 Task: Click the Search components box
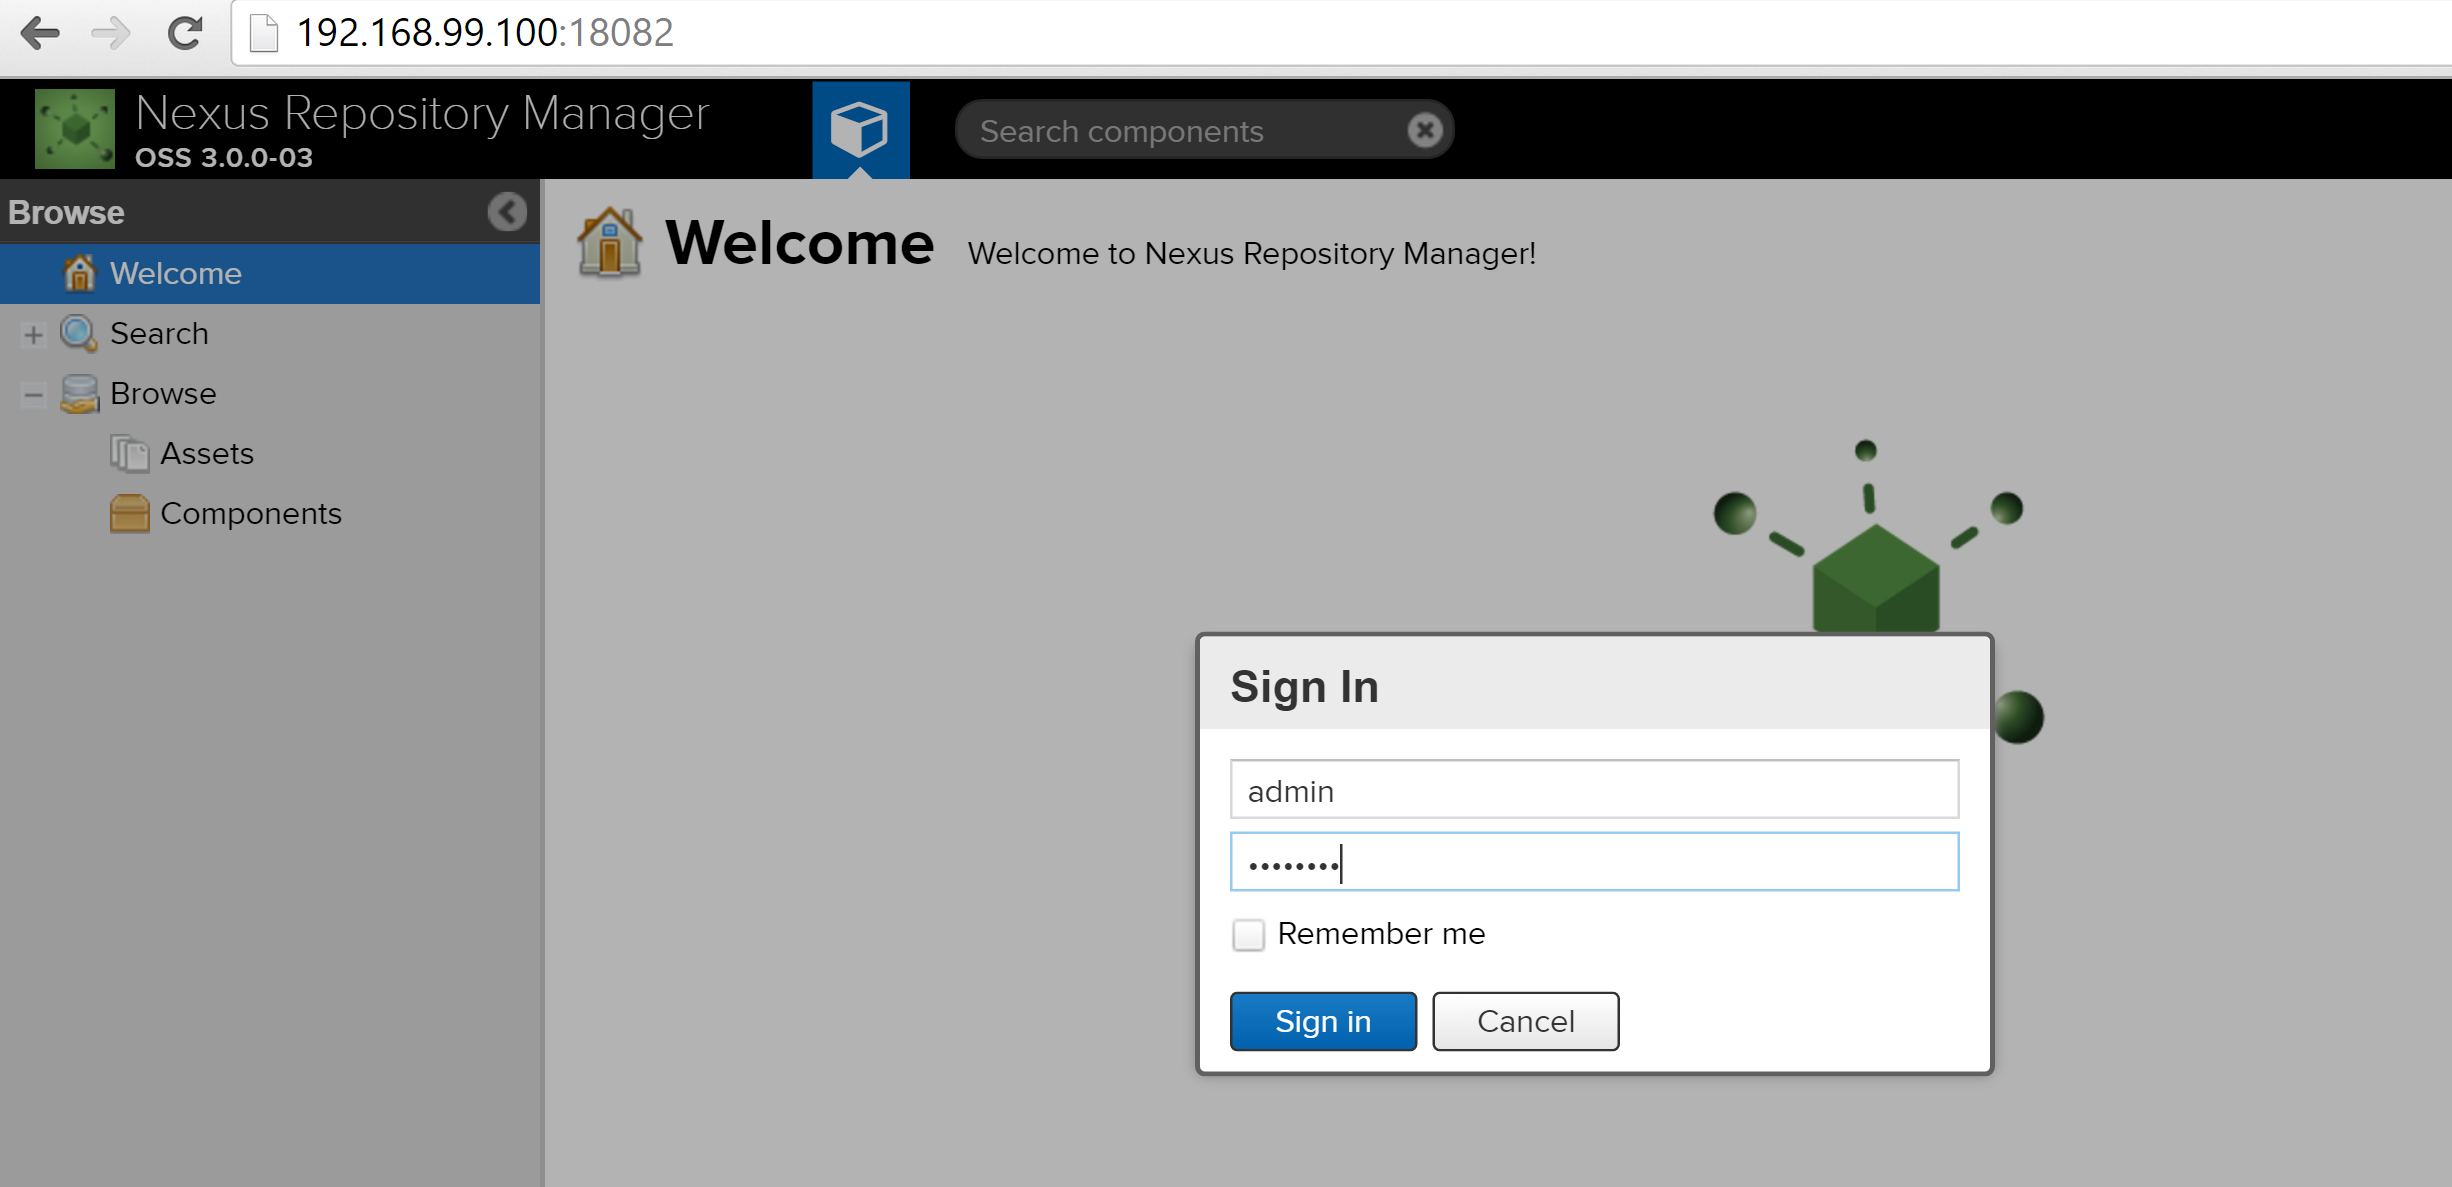pos(1185,131)
